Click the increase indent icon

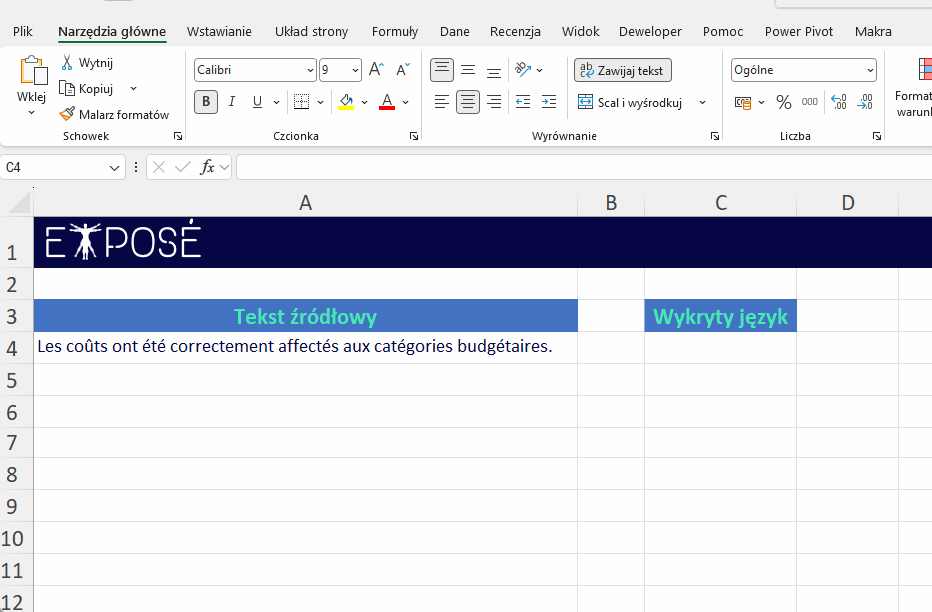(x=548, y=102)
